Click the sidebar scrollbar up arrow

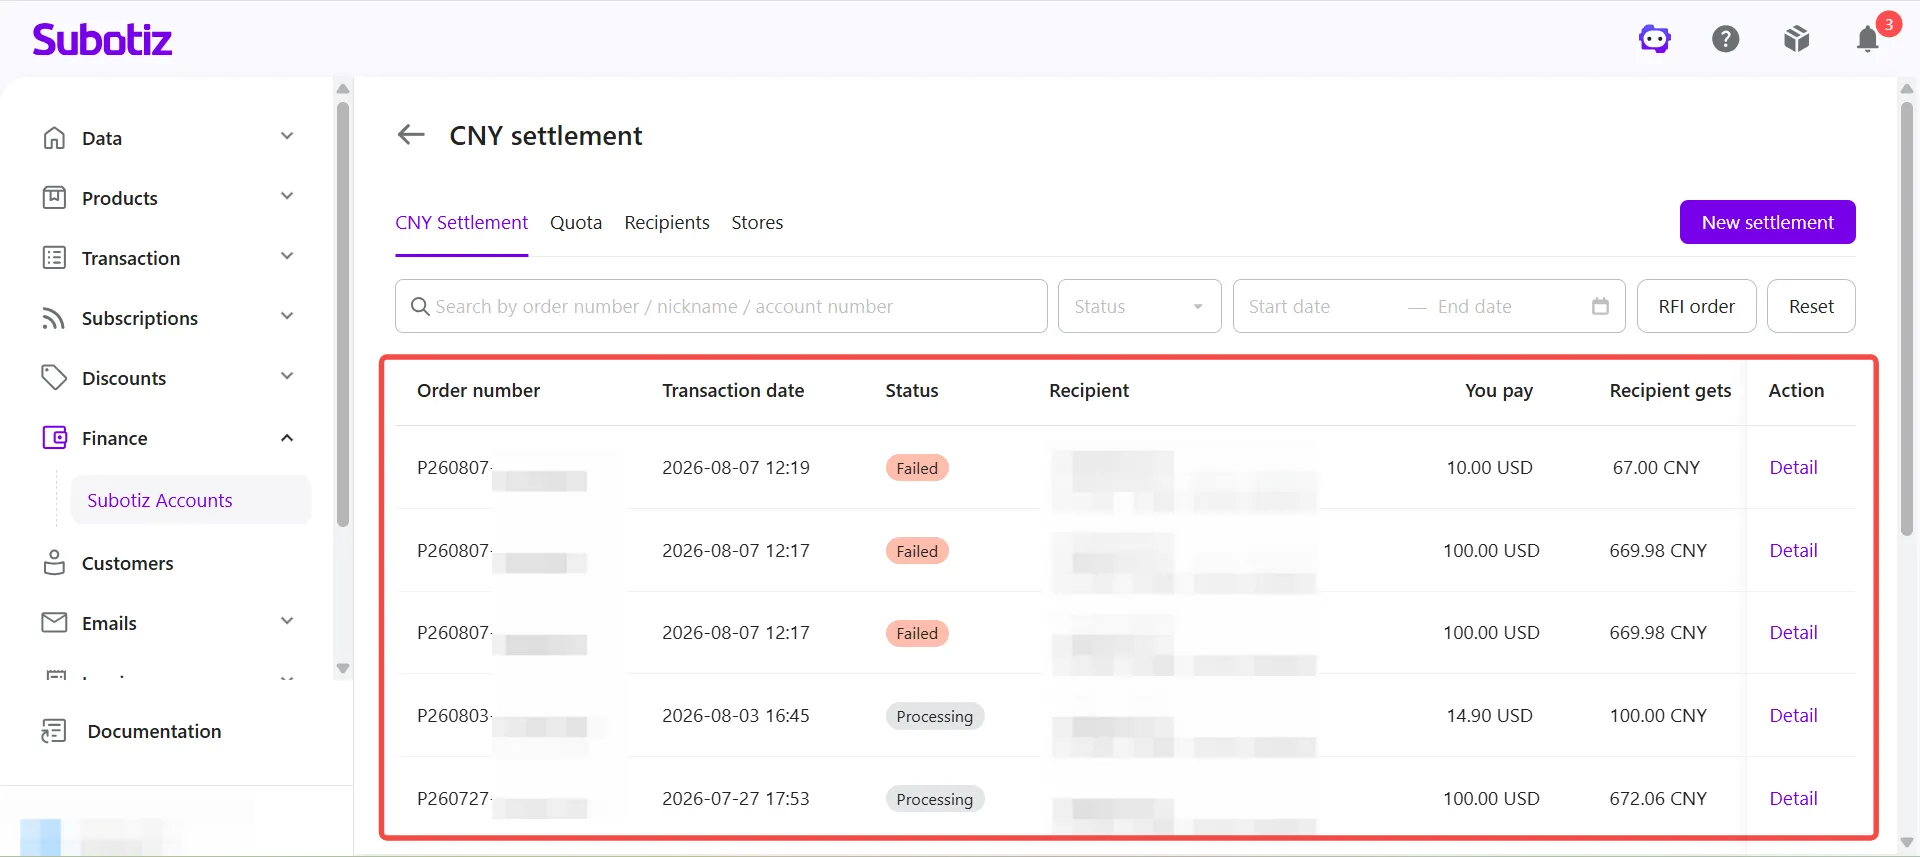343,88
